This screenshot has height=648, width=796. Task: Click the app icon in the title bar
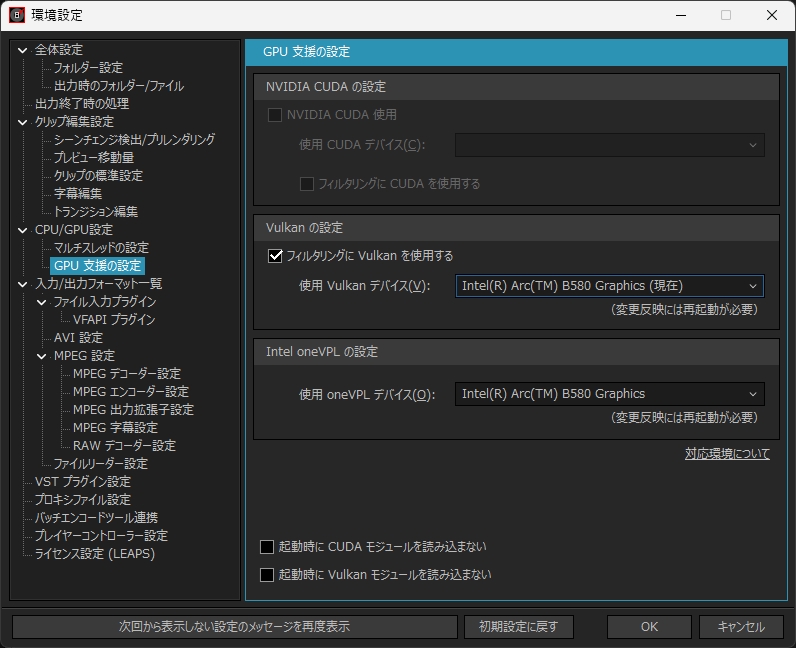[x=17, y=15]
